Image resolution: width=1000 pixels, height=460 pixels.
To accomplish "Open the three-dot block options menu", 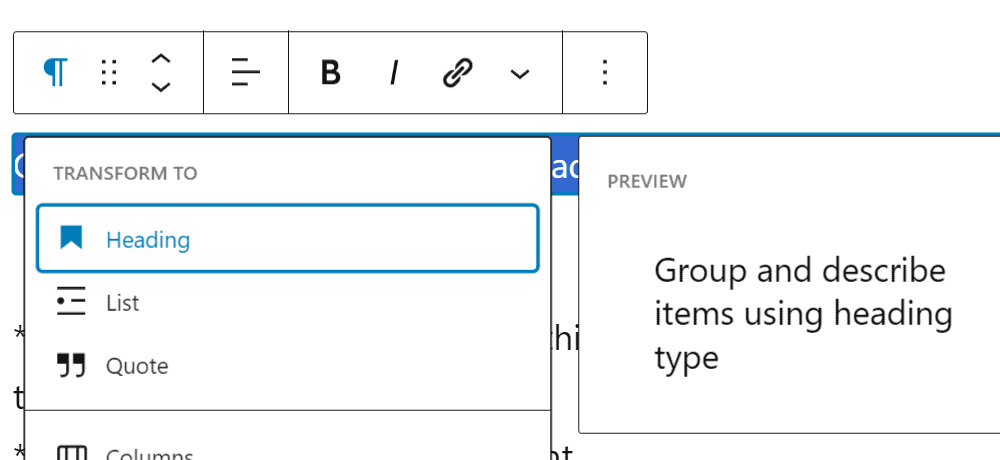I will 604,72.
